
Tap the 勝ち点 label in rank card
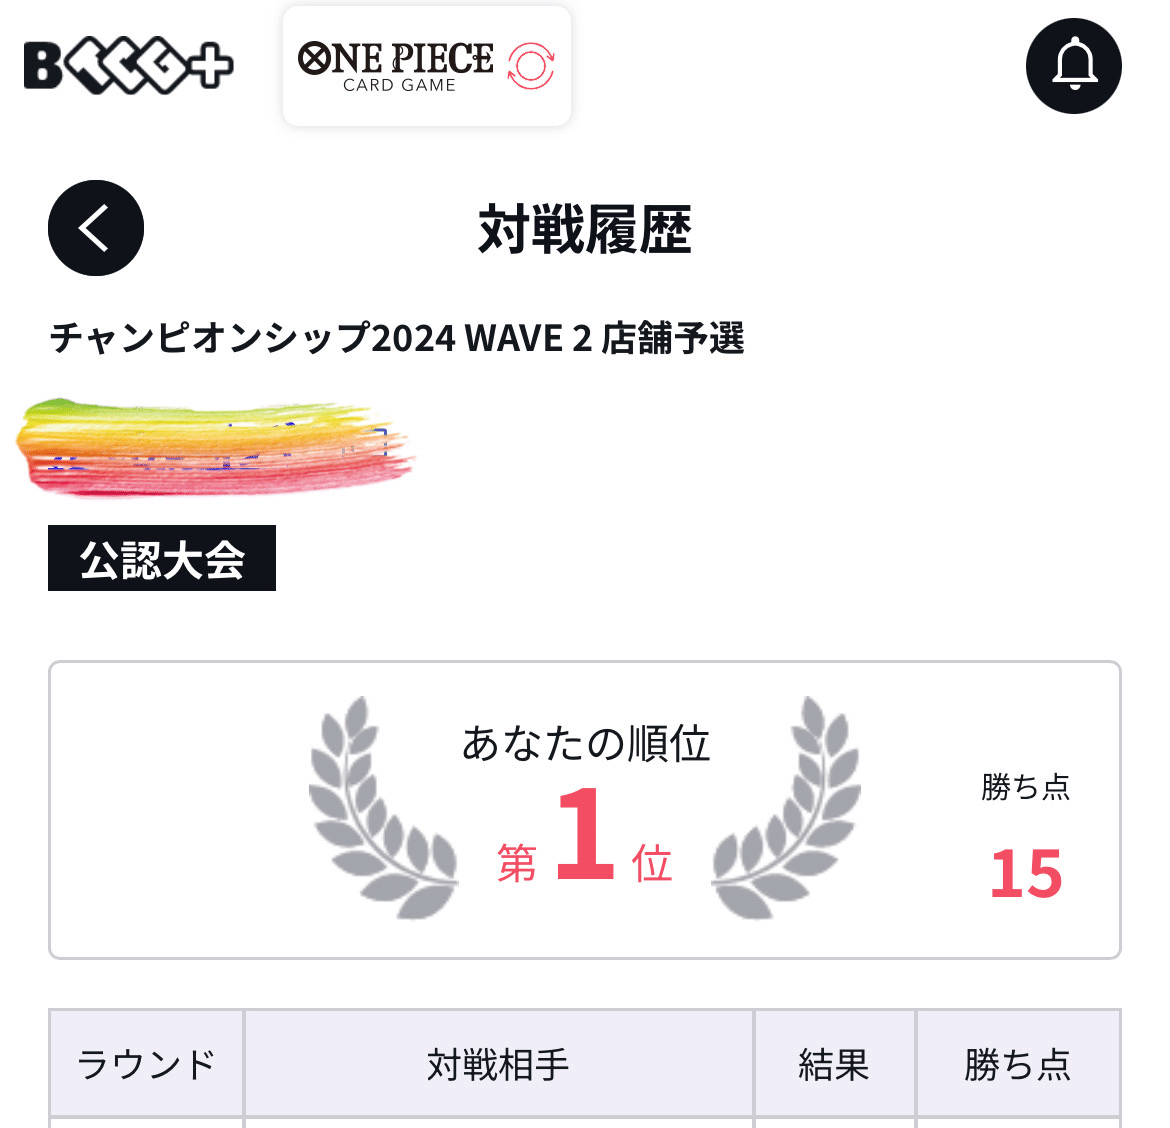(1025, 787)
